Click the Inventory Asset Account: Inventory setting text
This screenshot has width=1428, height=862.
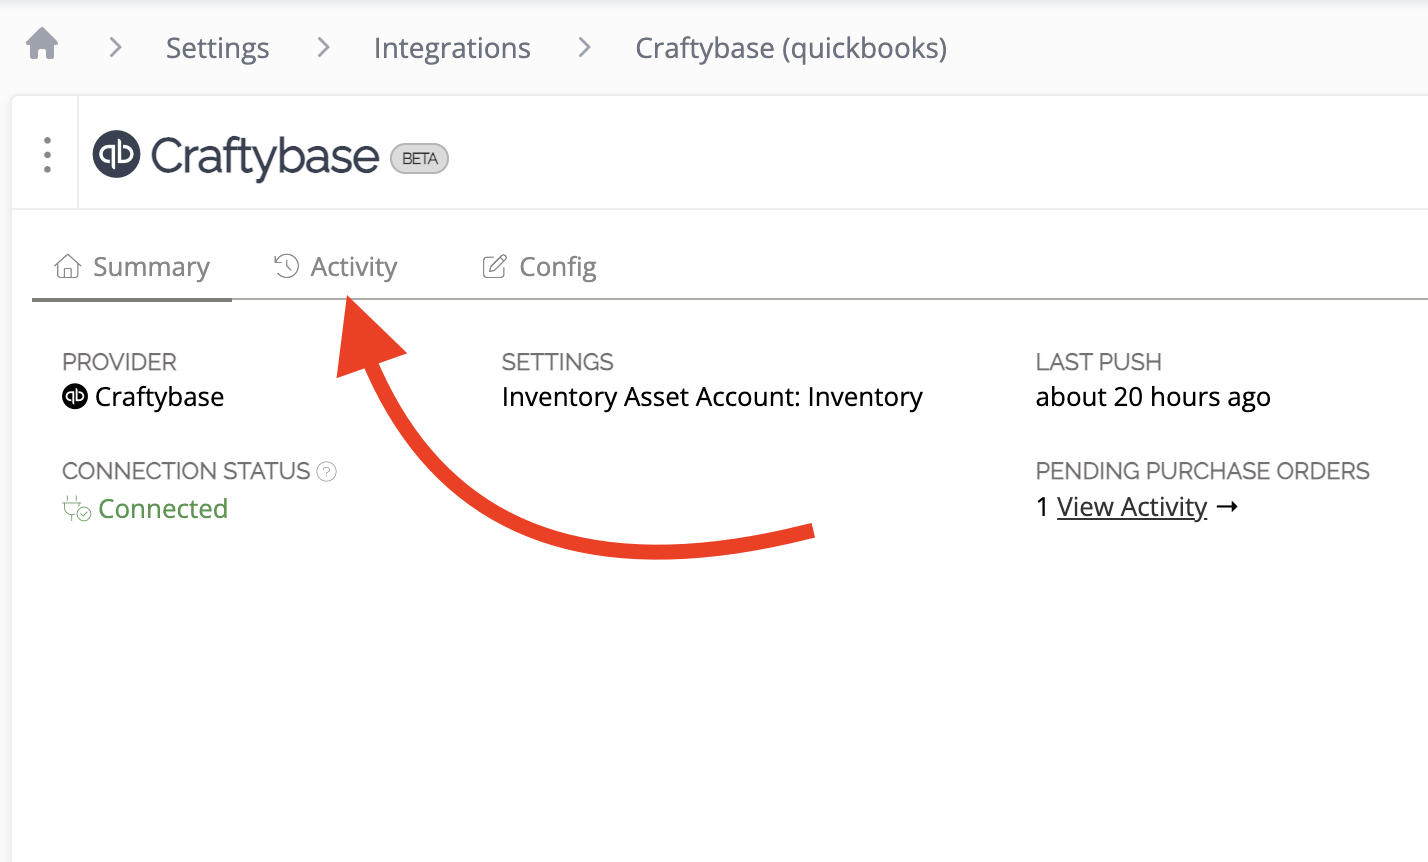coord(712,397)
